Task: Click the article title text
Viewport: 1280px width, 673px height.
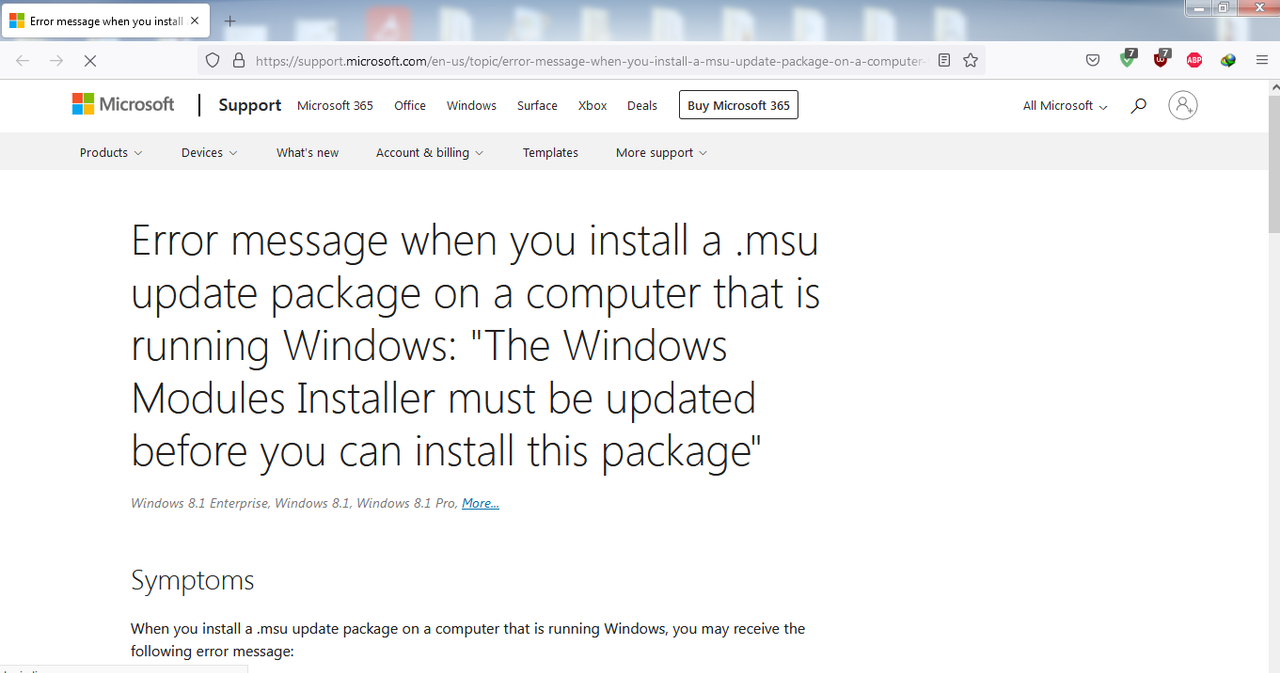Action: tap(476, 346)
